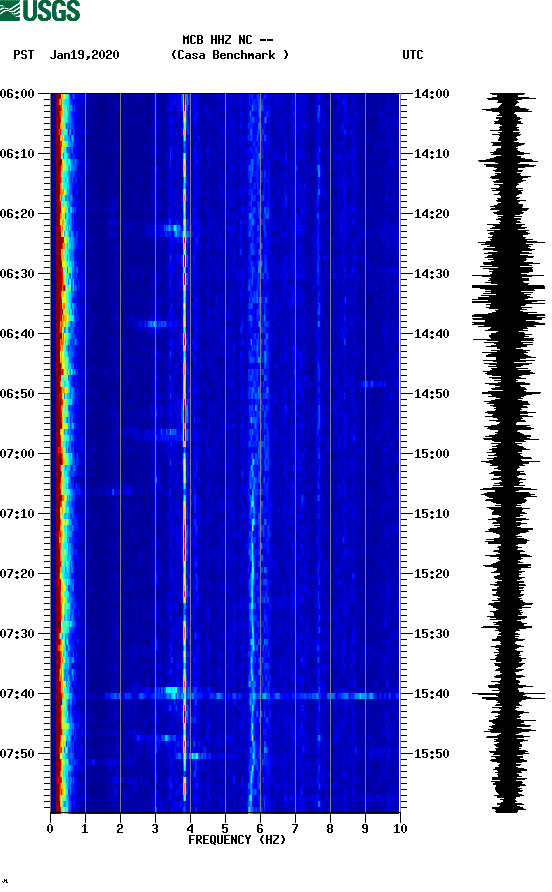The image size is (552, 892).
Task: Click the 15:40 UTC time label
Action: (x=431, y=694)
